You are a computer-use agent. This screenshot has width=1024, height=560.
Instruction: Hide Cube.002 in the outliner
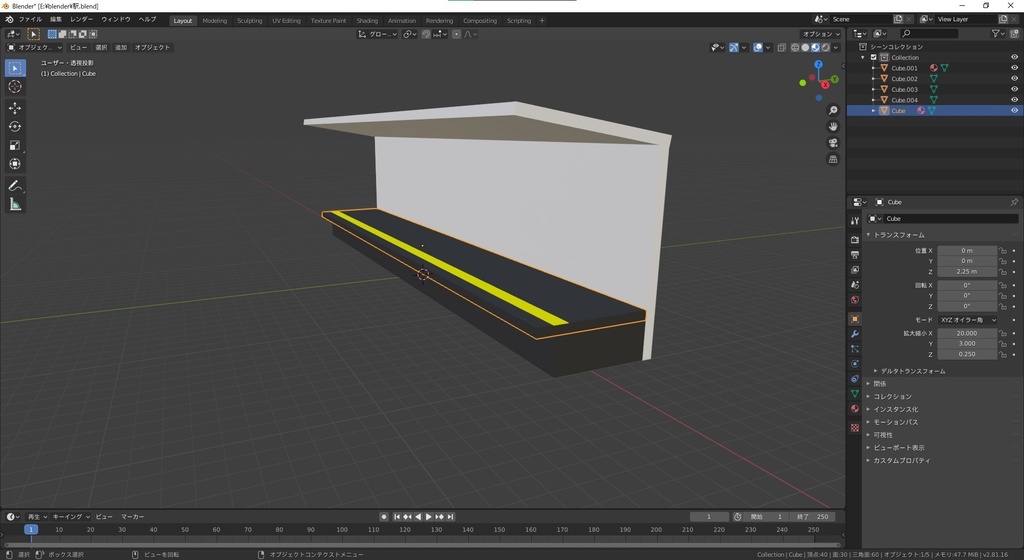[x=1014, y=78]
